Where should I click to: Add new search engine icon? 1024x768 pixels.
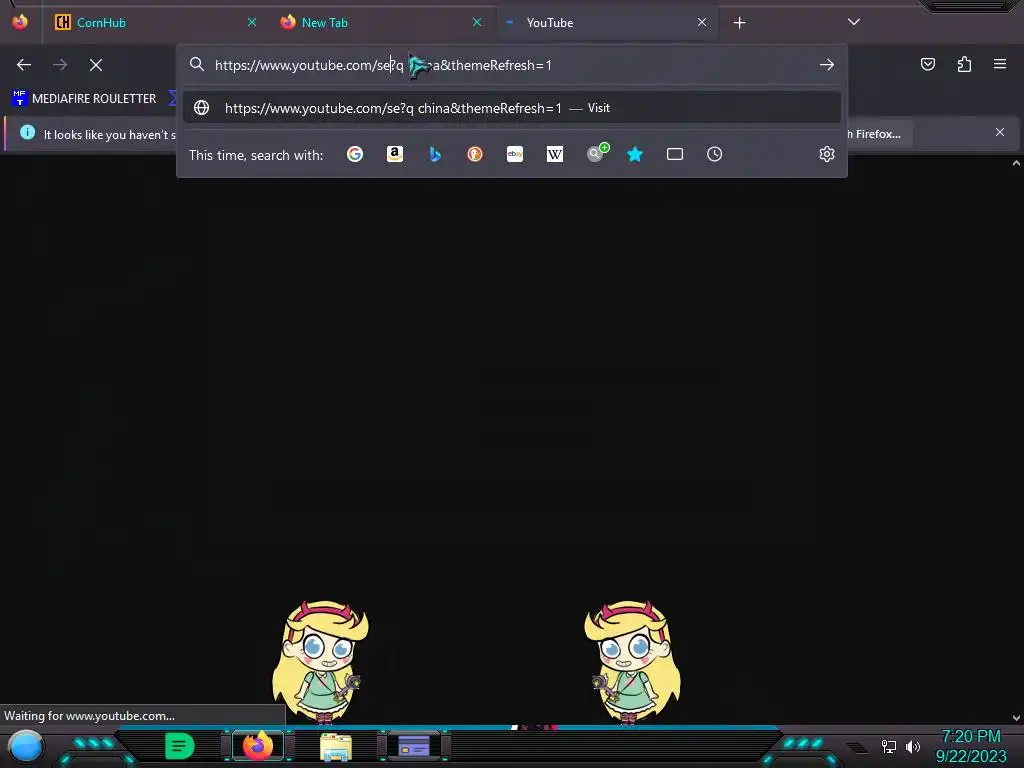(597, 153)
